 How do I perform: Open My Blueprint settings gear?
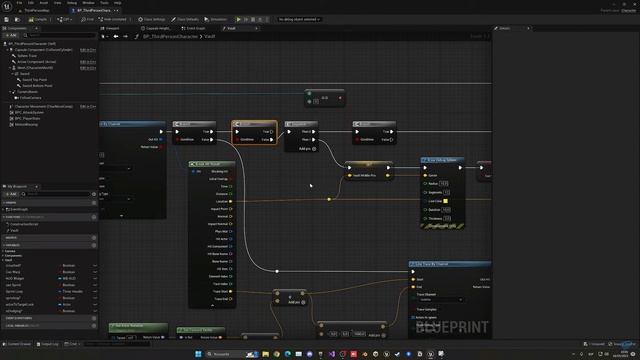pos(94,194)
